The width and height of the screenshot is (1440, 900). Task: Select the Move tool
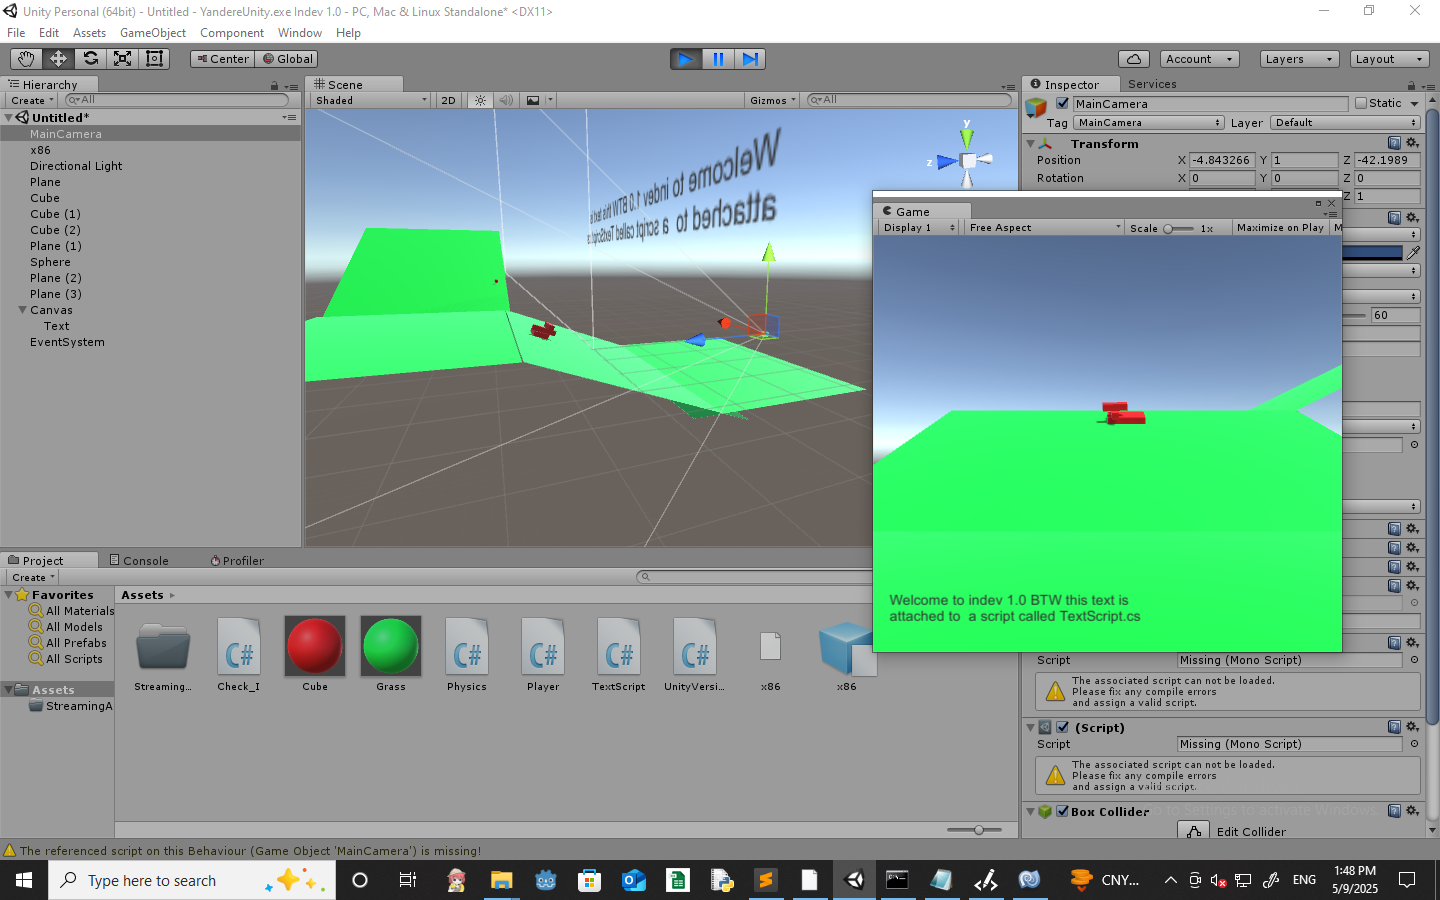(x=58, y=59)
